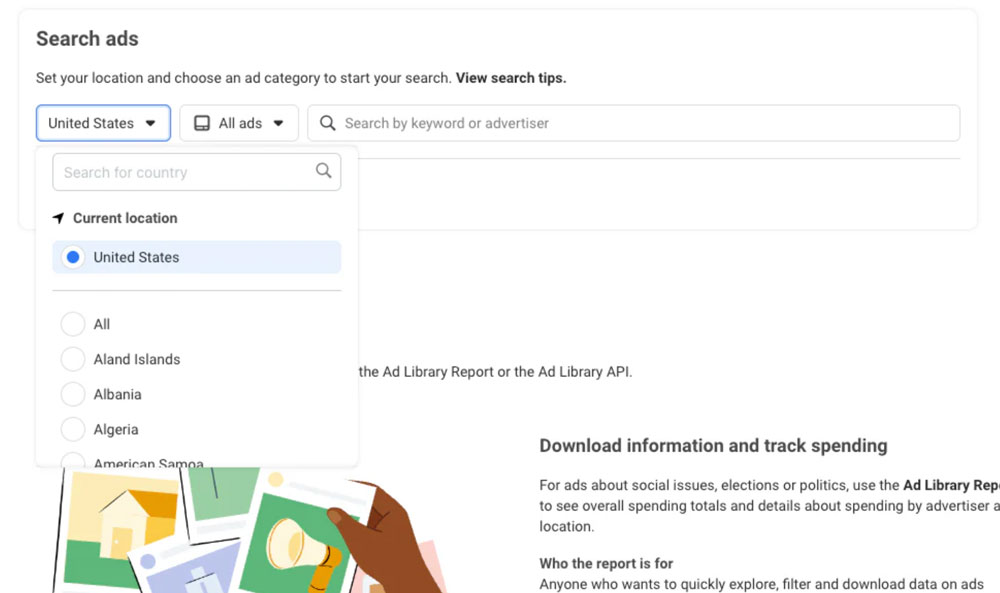Focus the Search by keyword or advertiser field
This screenshot has height=593, width=1000.
[640, 123]
